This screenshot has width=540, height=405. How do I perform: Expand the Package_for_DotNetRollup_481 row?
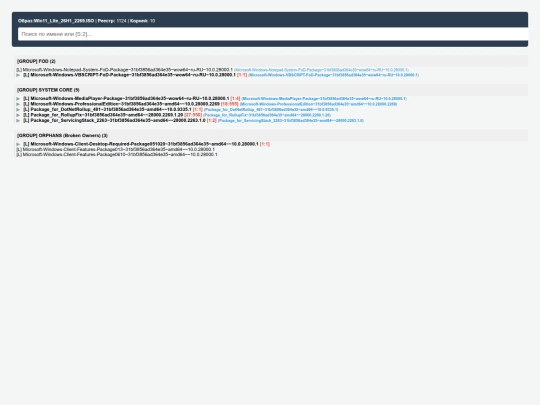pyautogui.click(x=18, y=110)
